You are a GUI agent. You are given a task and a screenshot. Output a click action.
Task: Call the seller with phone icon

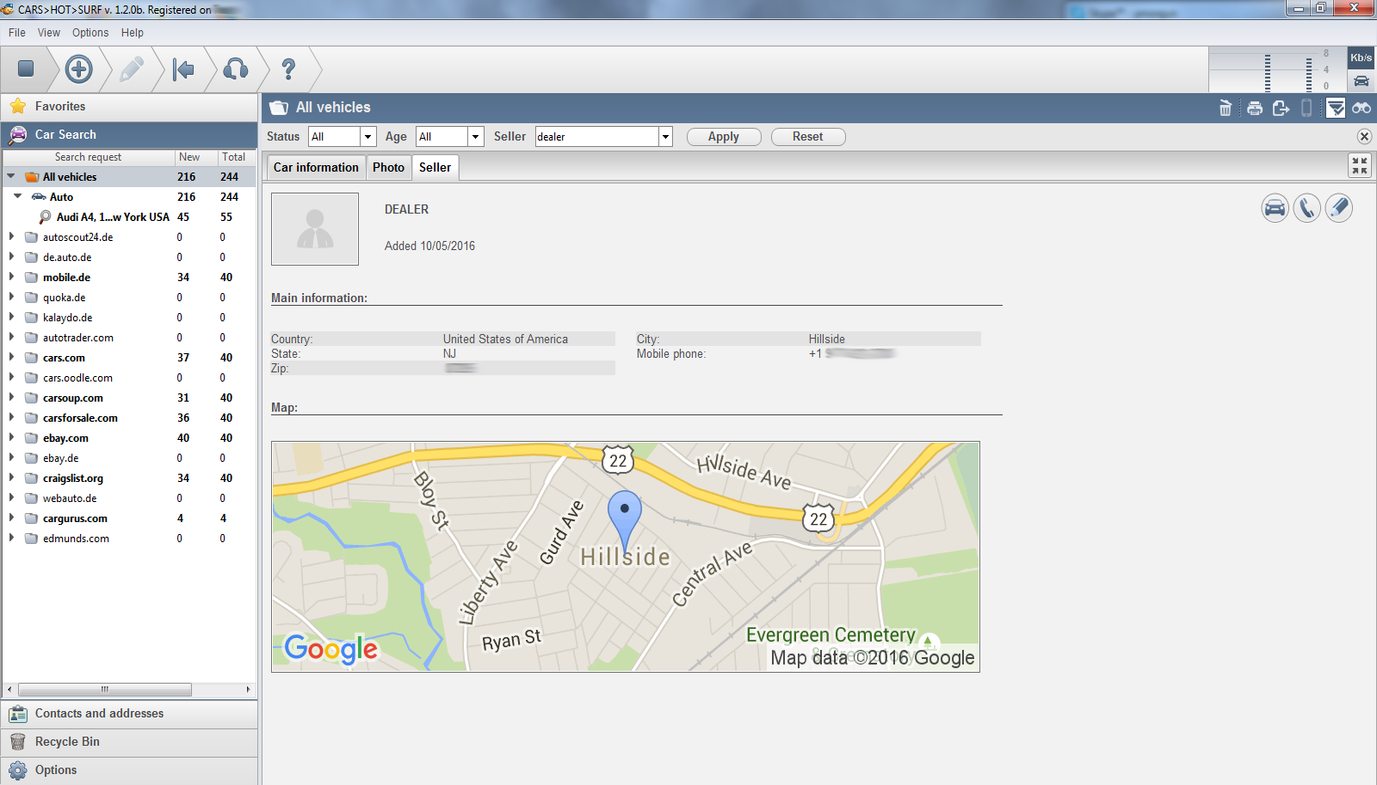1307,208
